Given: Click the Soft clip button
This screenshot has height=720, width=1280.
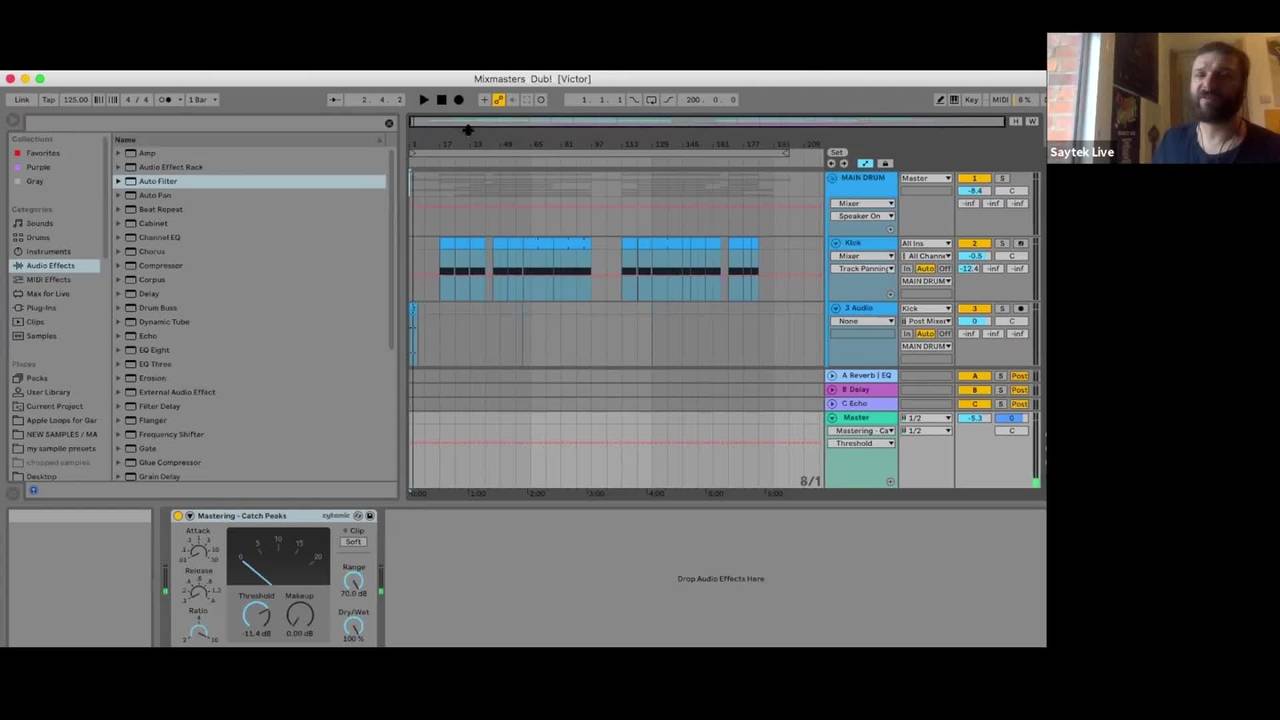Looking at the screenshot, I should pyautogui.click(x=353, y=542).
